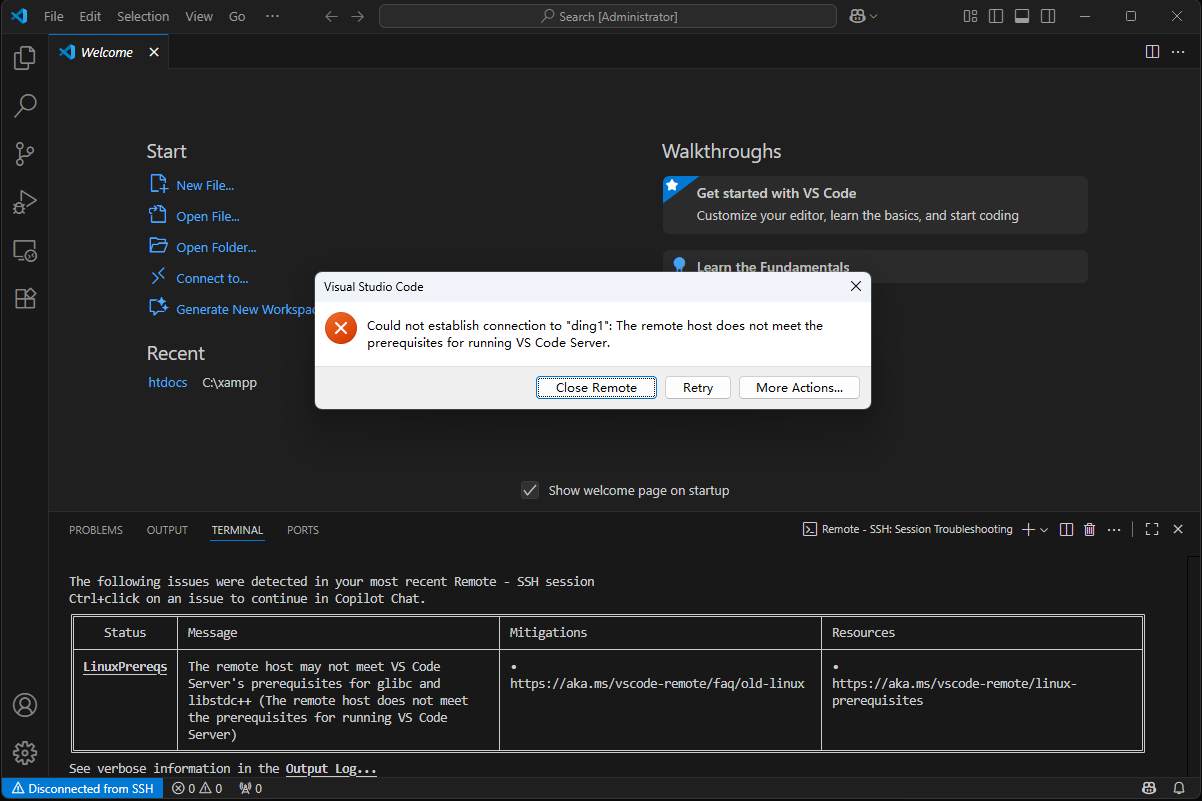Open the Selection menu
Screen dimensions: 1202x801
(x=143, y=16)
